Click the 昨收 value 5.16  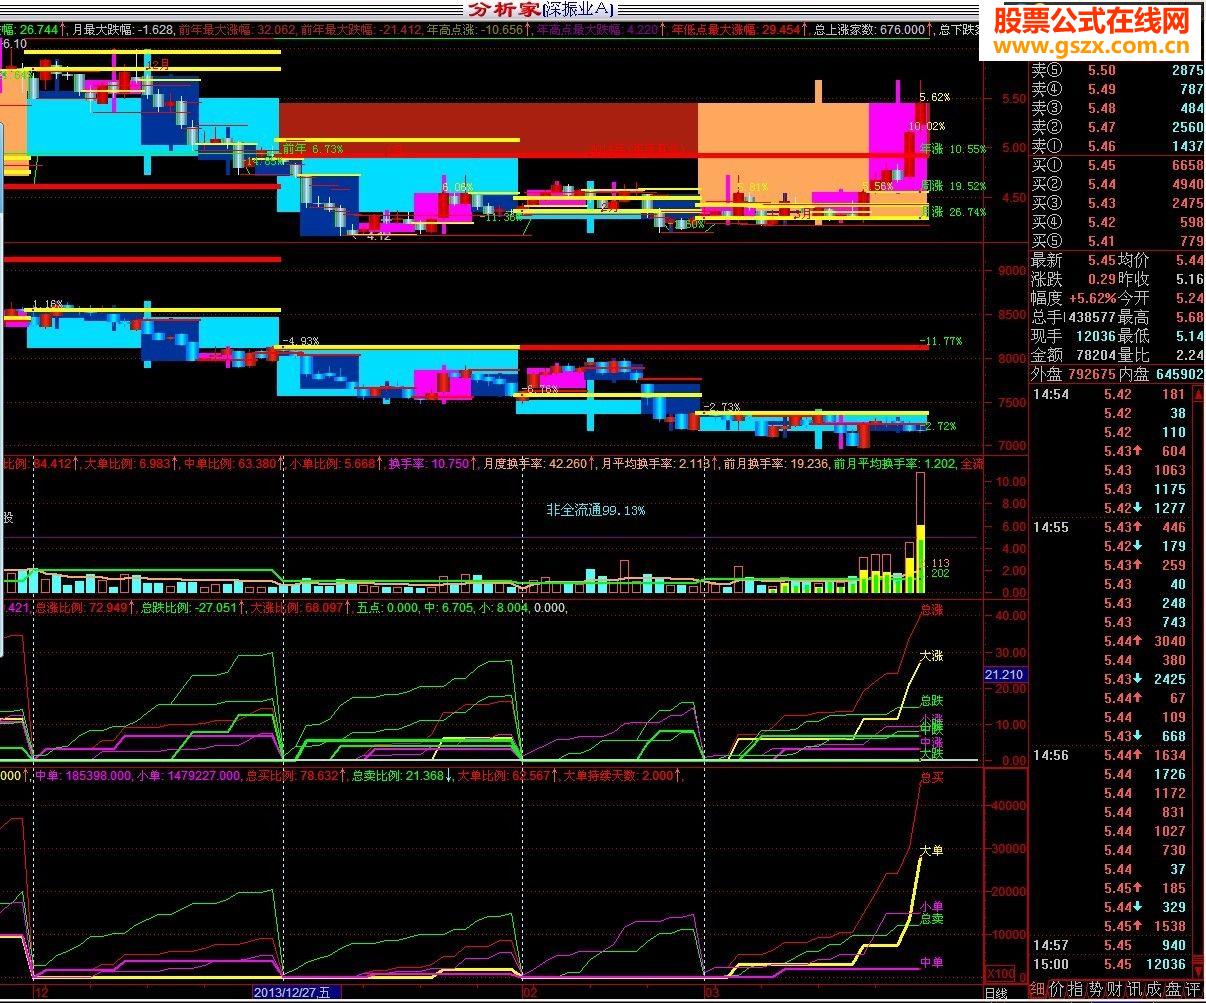1189,279
